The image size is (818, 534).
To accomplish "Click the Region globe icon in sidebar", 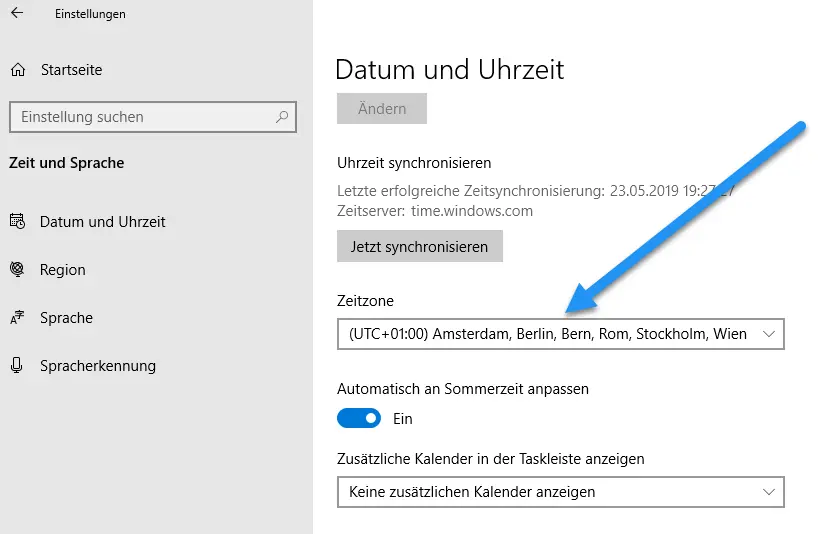I will pyautogui.click(x=17, y=270).
